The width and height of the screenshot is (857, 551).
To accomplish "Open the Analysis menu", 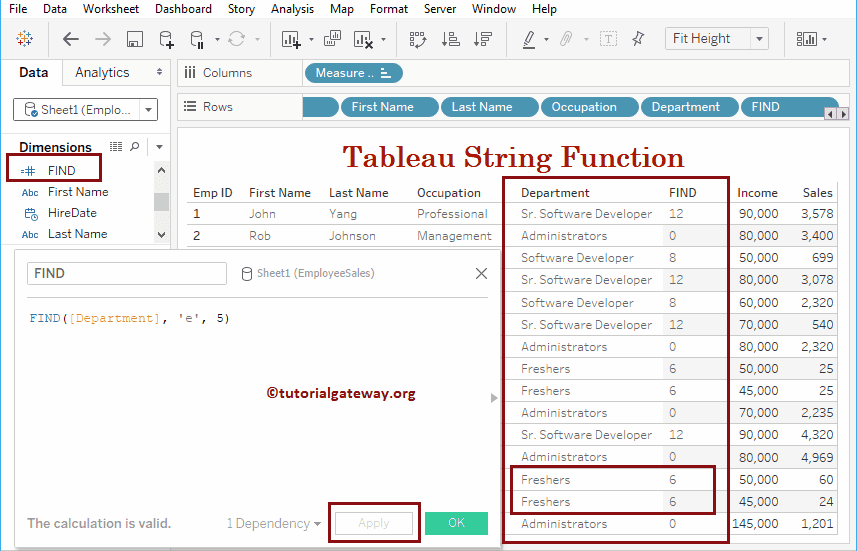I will pos(292,9).
